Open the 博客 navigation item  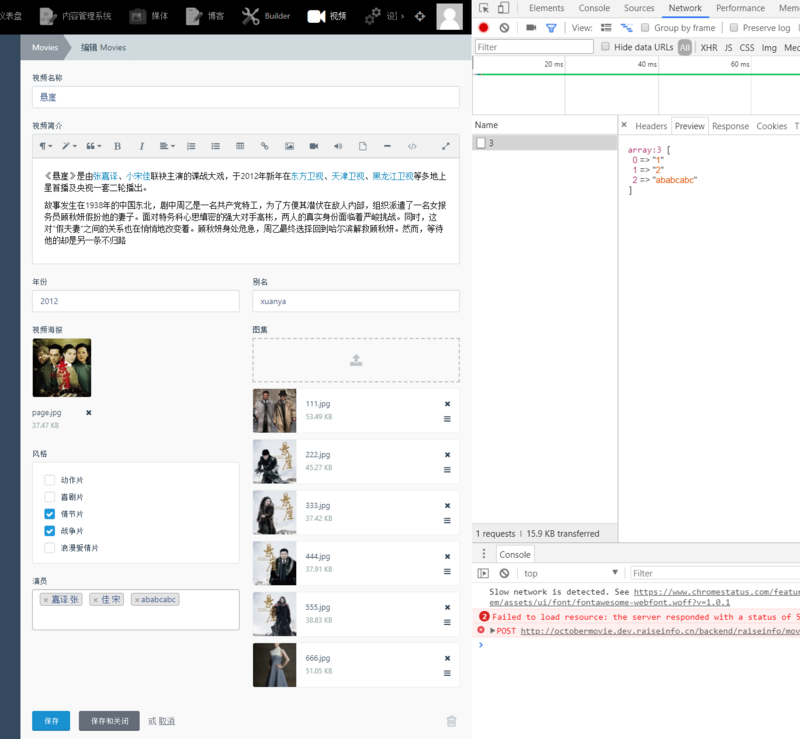pos(205,16)
